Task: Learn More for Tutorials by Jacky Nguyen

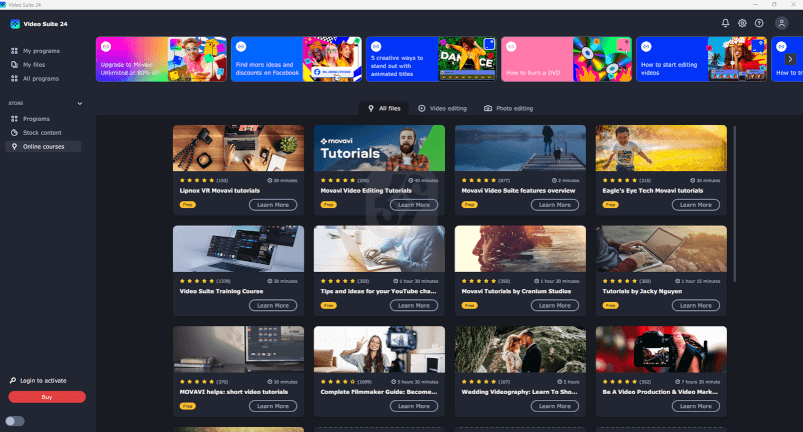Action: coord(695,306)
